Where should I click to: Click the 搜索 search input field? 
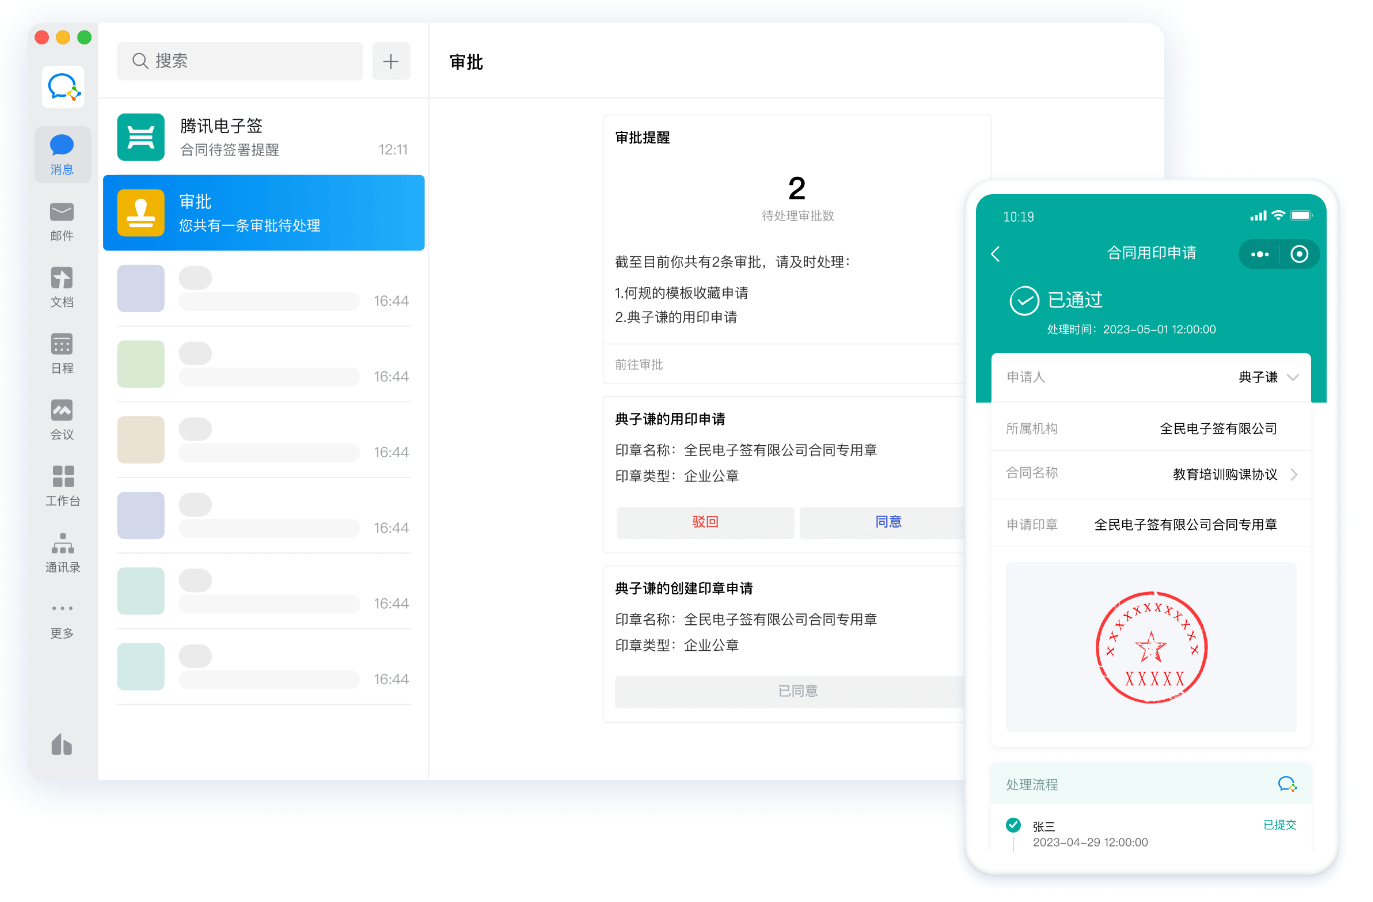(x=240, y=61)
